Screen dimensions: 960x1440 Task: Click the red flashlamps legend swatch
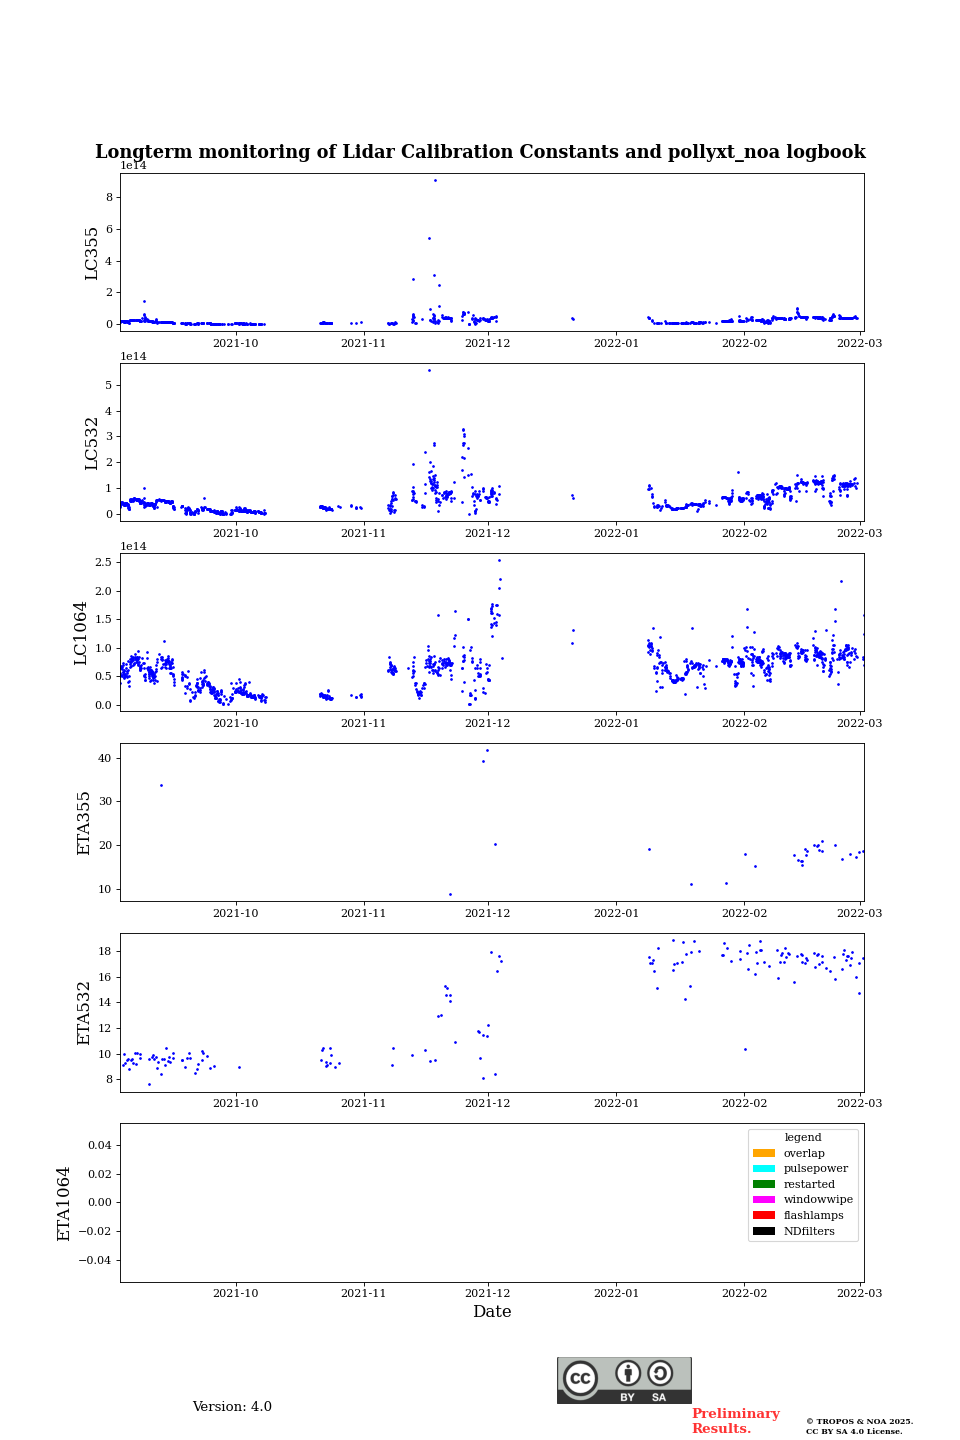pyautogui.click(x=764, y=1215)
